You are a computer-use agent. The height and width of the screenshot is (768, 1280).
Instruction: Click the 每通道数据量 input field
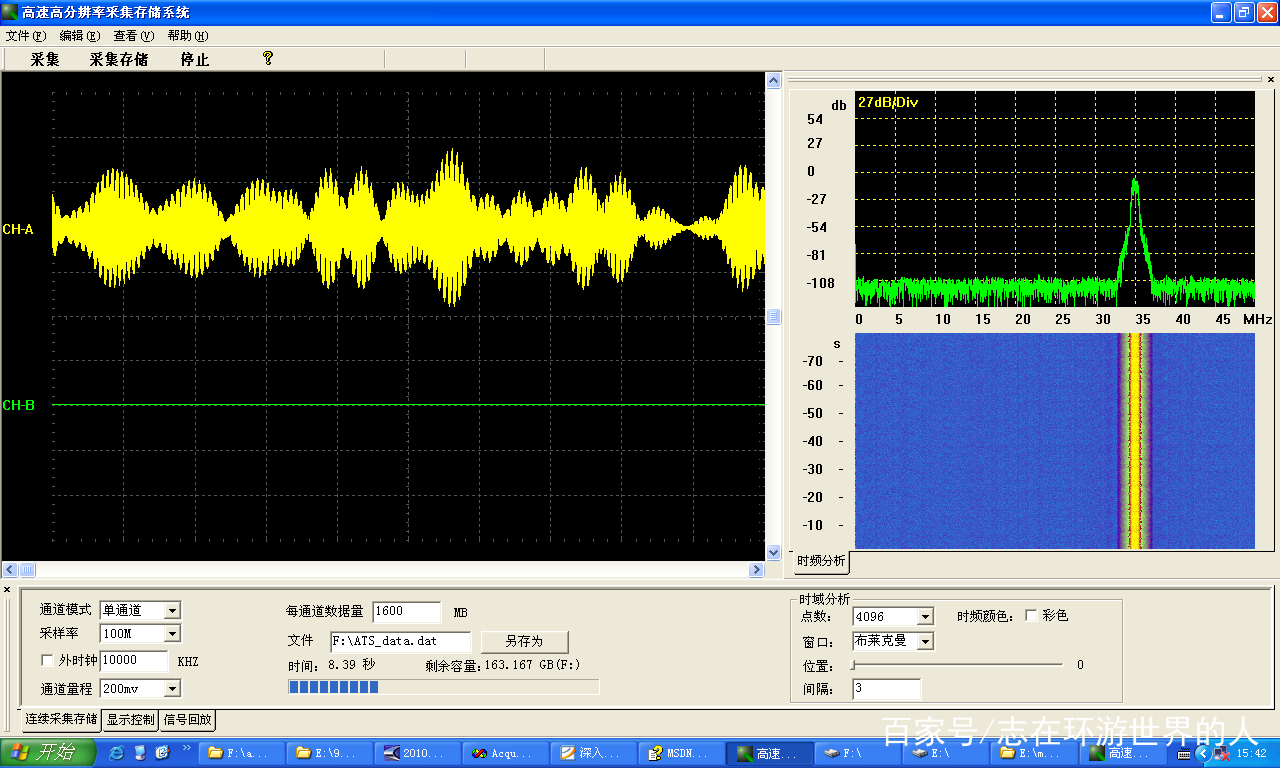[x=406, y=611]
